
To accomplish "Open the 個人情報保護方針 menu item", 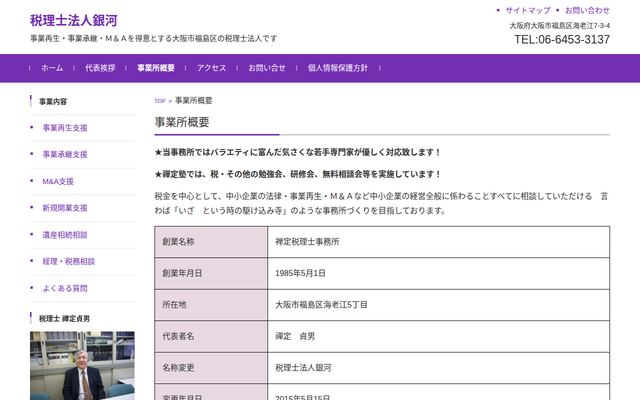I will 338,68.
